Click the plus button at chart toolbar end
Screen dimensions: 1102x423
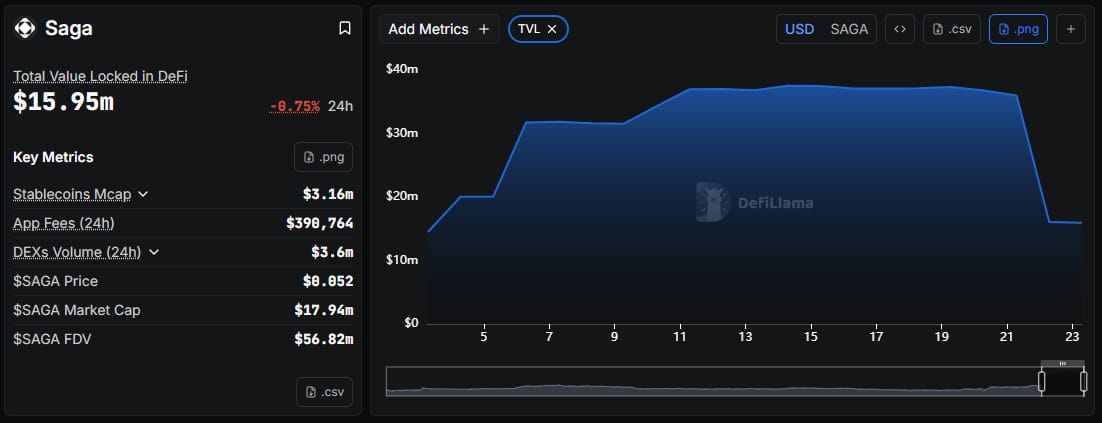pyautogui.click(x=1071, y=29)
